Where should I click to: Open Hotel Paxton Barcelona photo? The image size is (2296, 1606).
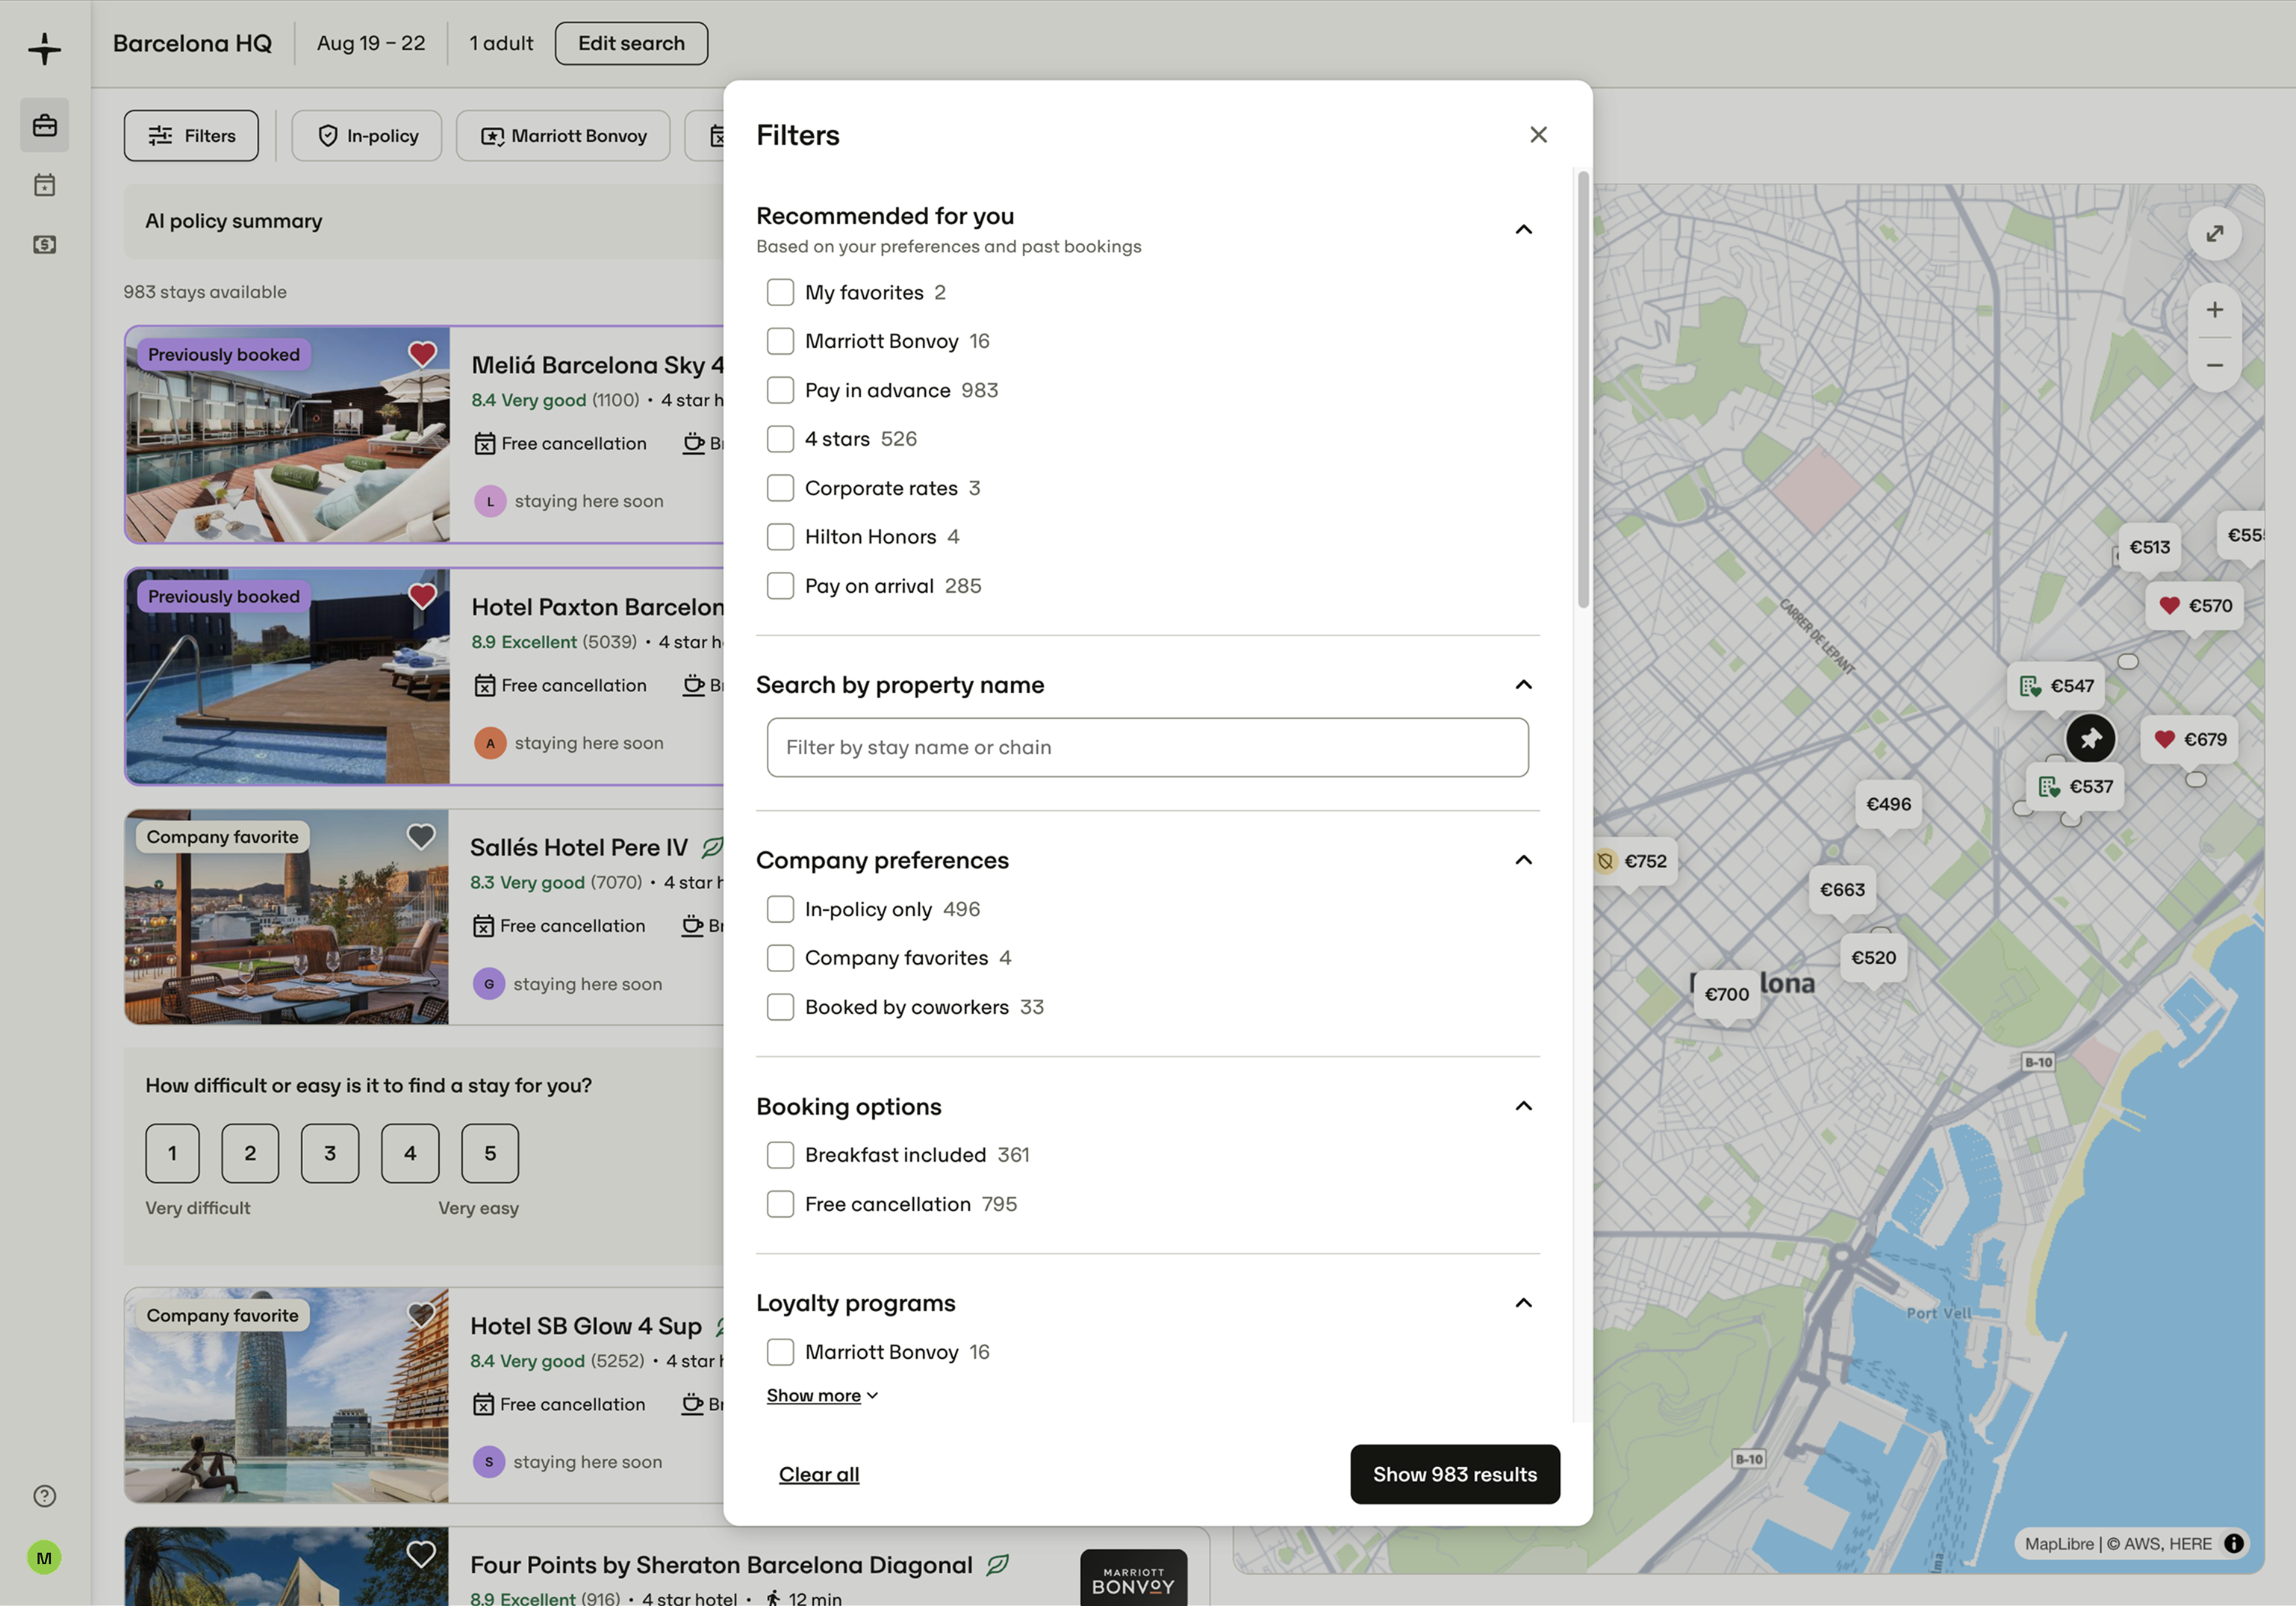click(x=287, y=677)
